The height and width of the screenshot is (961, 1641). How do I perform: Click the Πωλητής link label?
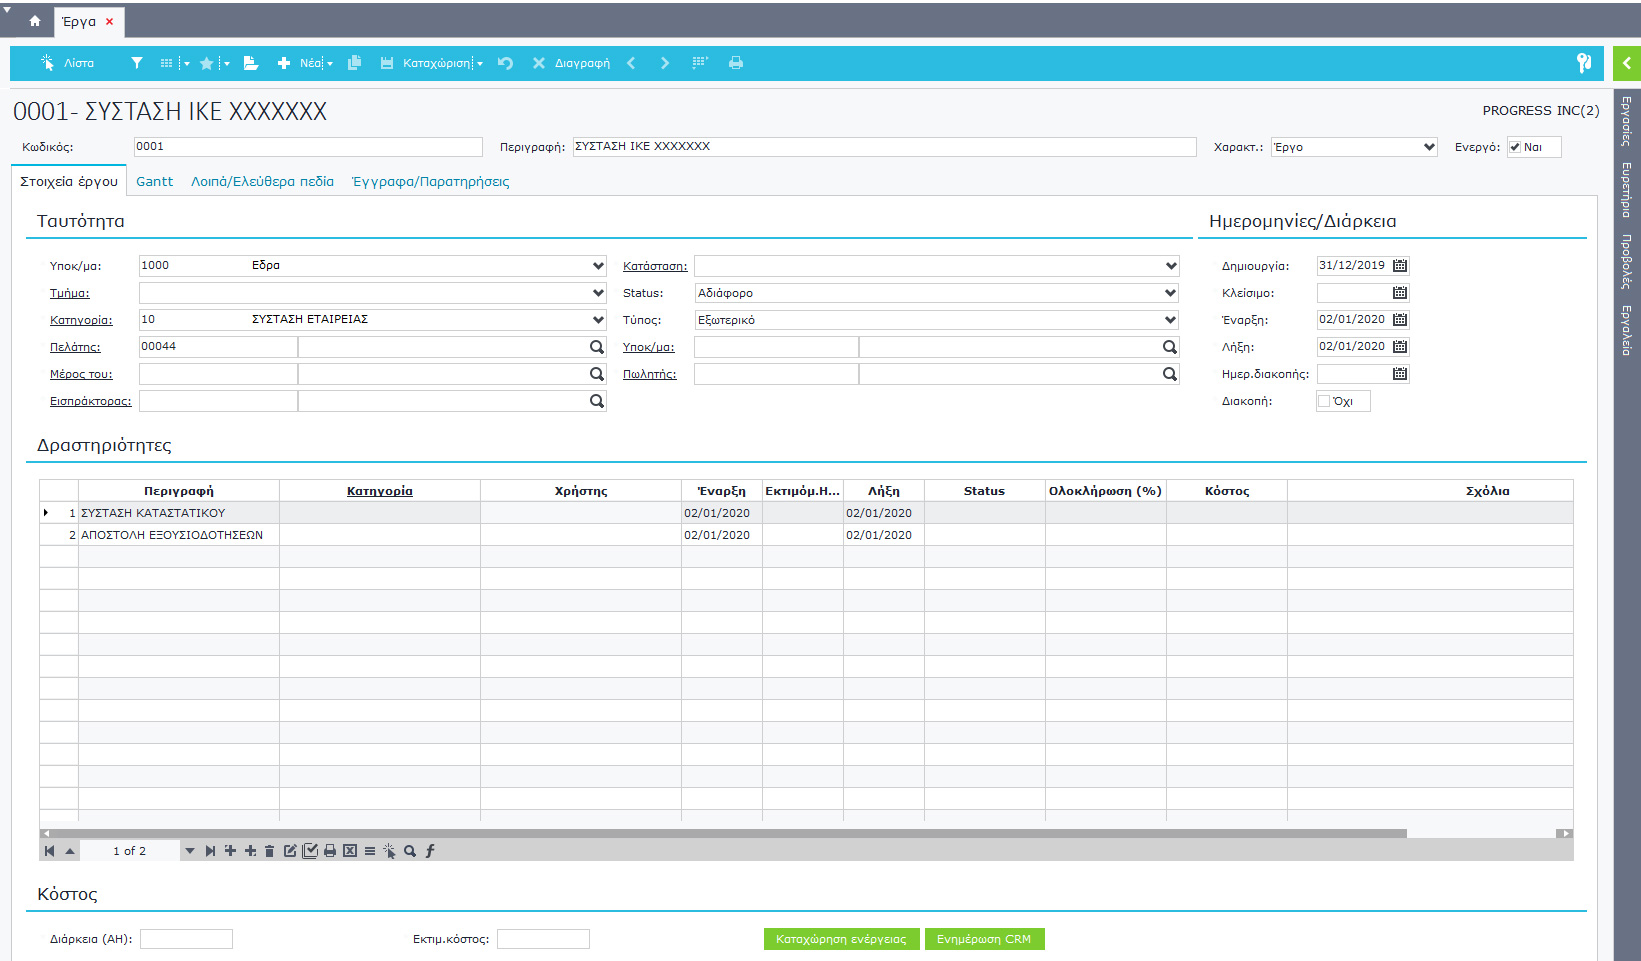649,374
